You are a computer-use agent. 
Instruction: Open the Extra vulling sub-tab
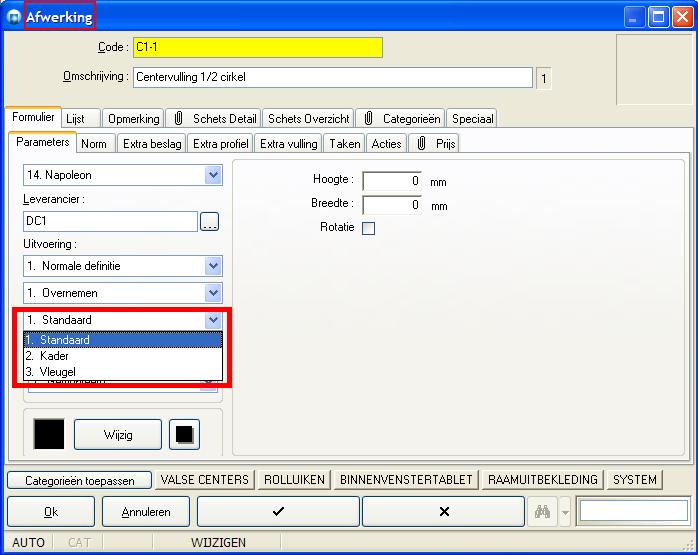(288, 144)
